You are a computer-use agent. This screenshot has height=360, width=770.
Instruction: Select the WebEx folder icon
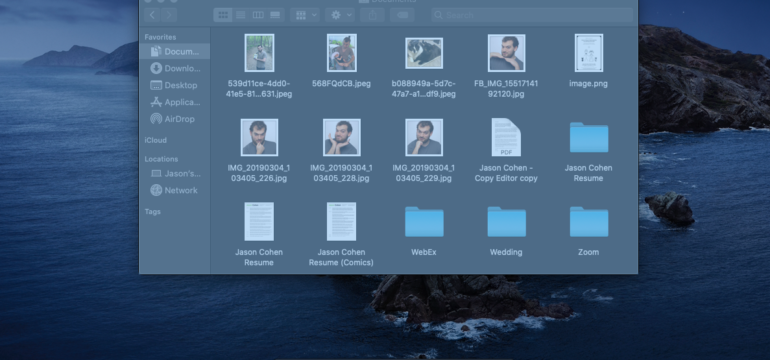[424, 222]
